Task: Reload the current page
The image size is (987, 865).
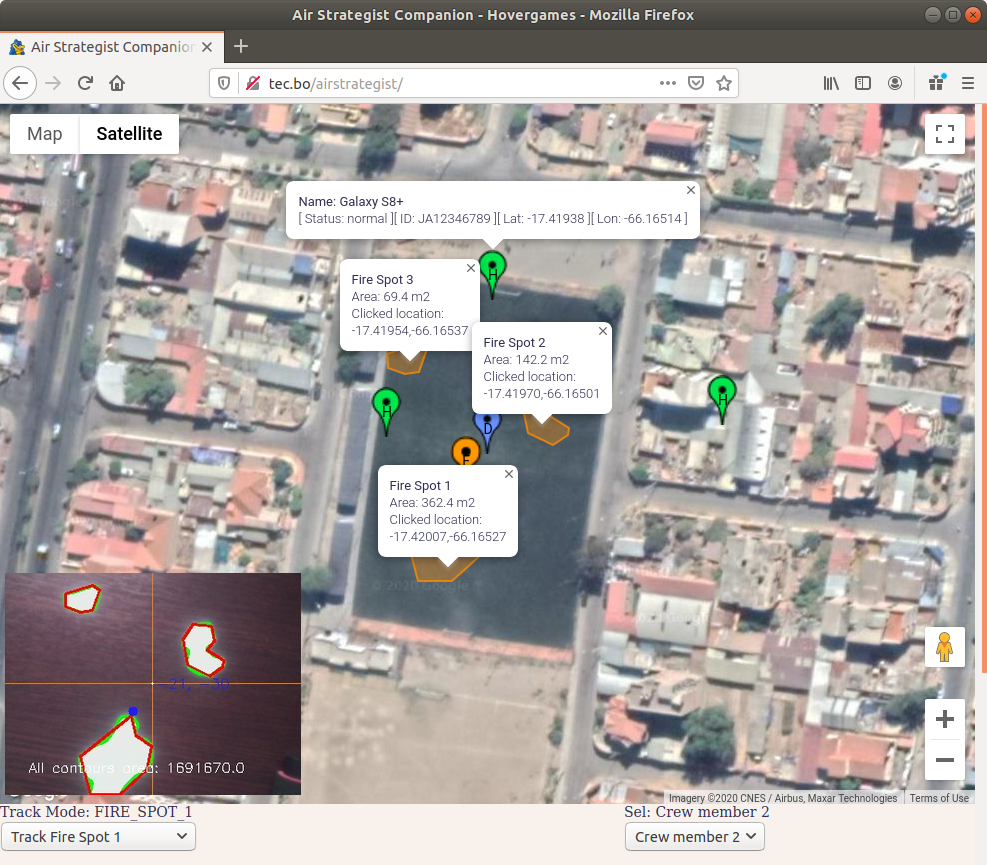Action: pos(86,83)
